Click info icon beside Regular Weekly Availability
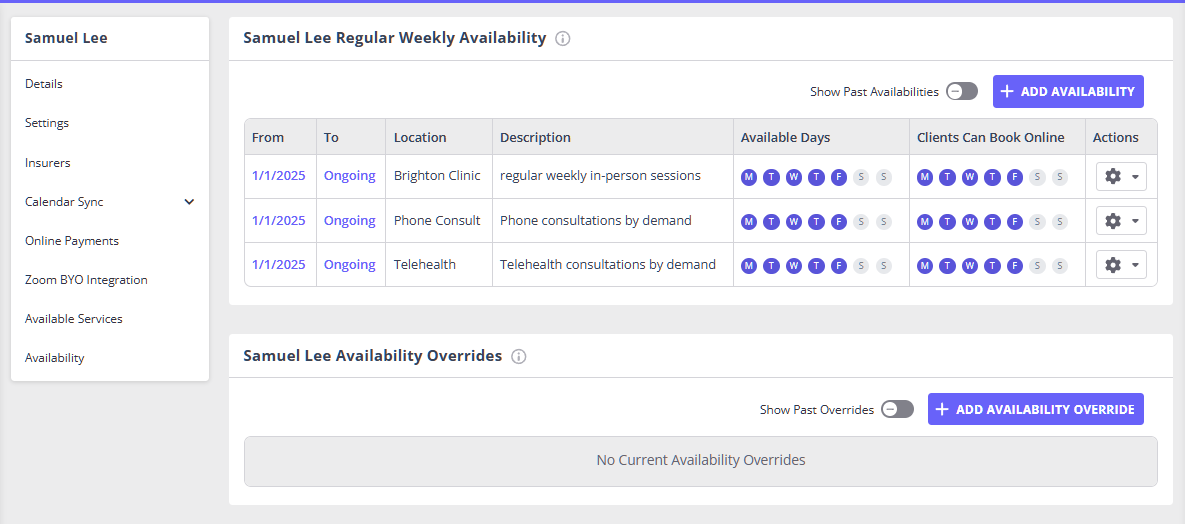This screenshot has width=1185, height=524. click(x=563, y=39)
